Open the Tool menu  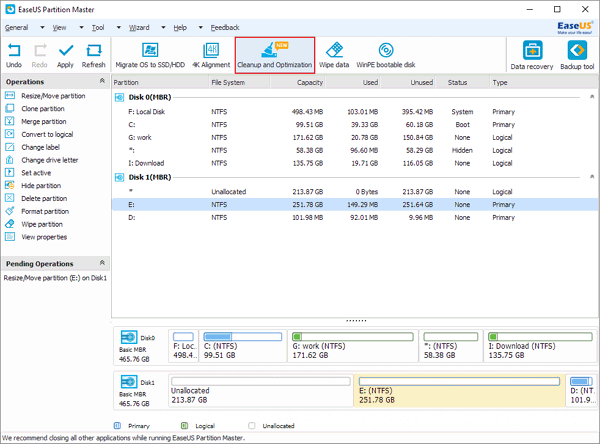(98, 28)
